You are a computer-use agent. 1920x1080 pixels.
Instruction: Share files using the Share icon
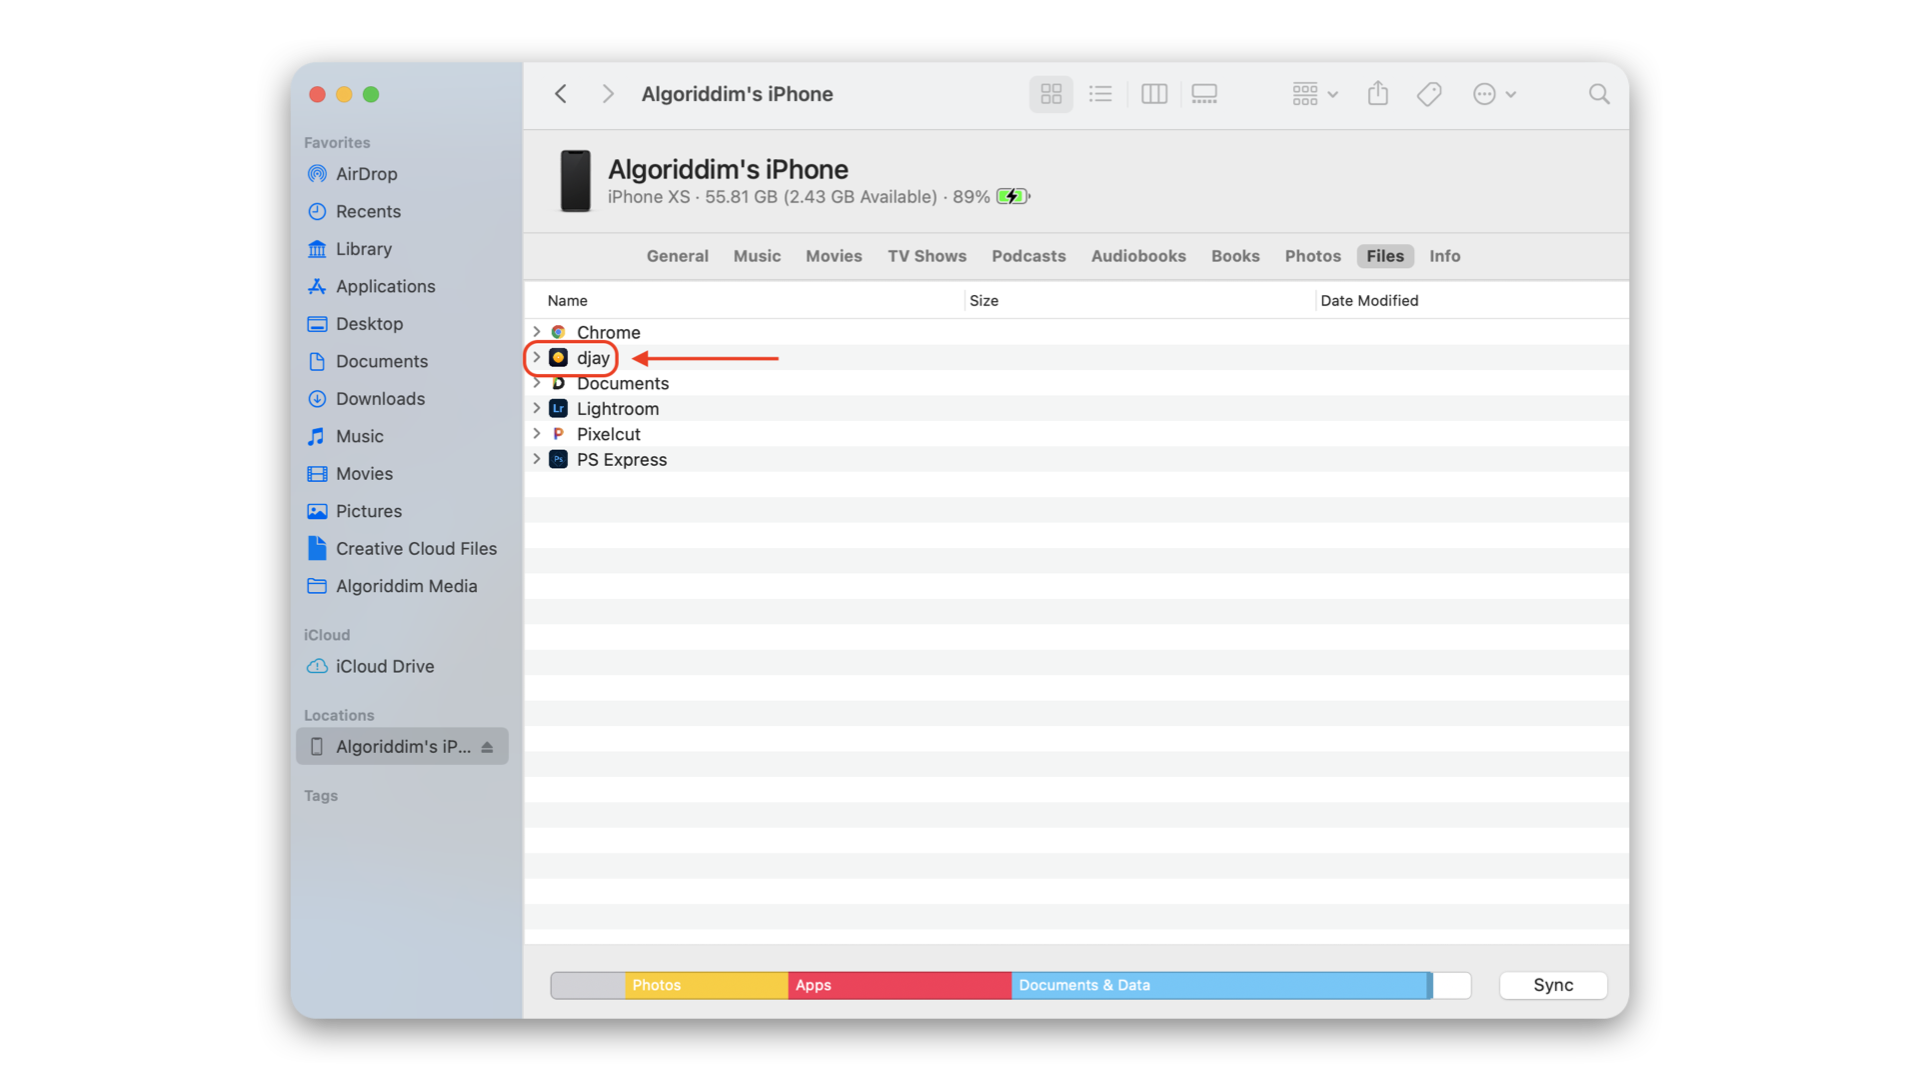(1377, 93)
